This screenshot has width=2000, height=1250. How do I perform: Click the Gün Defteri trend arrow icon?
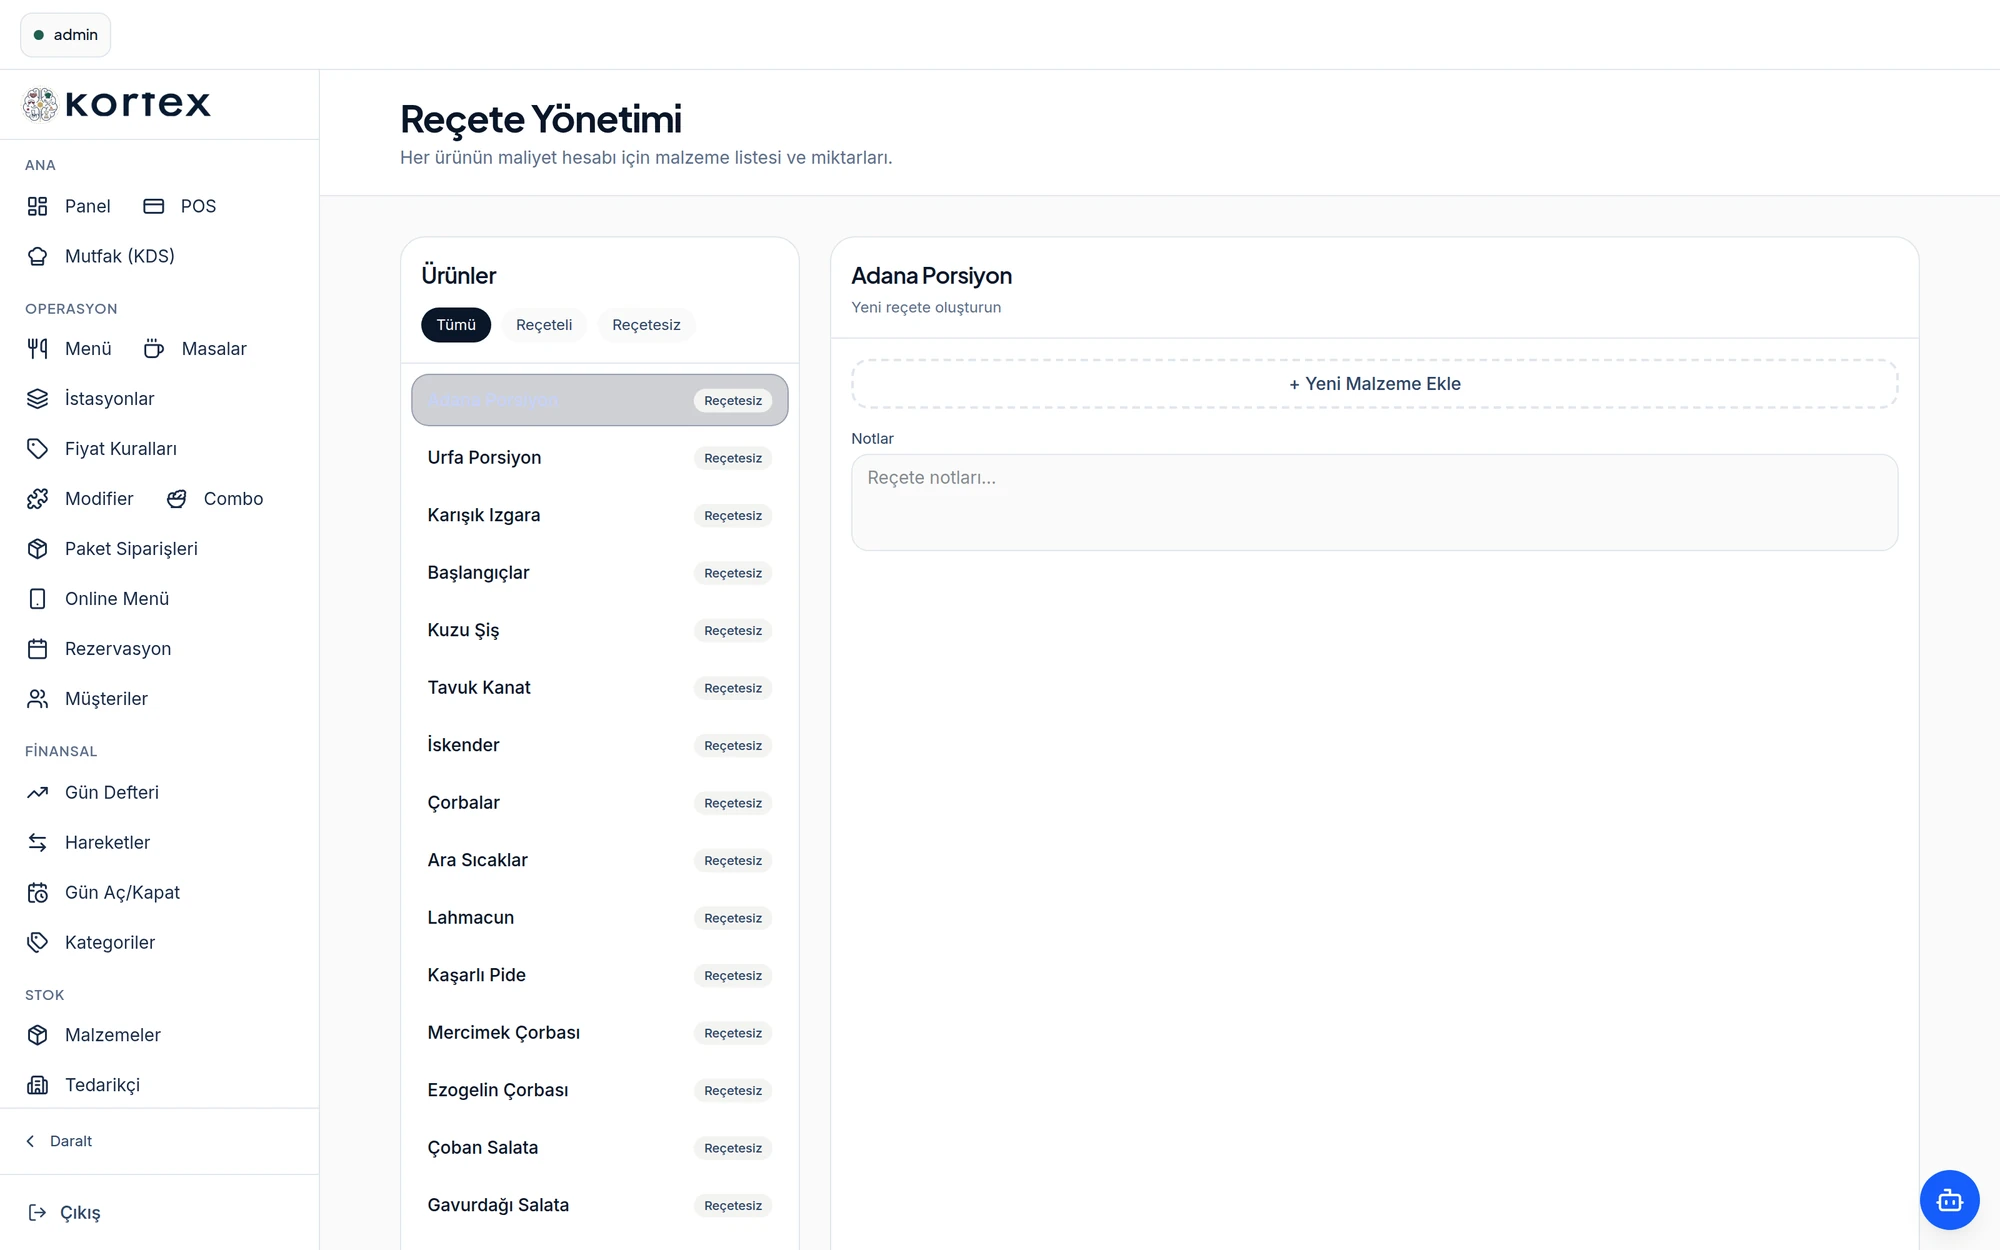click(x=37, y=793)
